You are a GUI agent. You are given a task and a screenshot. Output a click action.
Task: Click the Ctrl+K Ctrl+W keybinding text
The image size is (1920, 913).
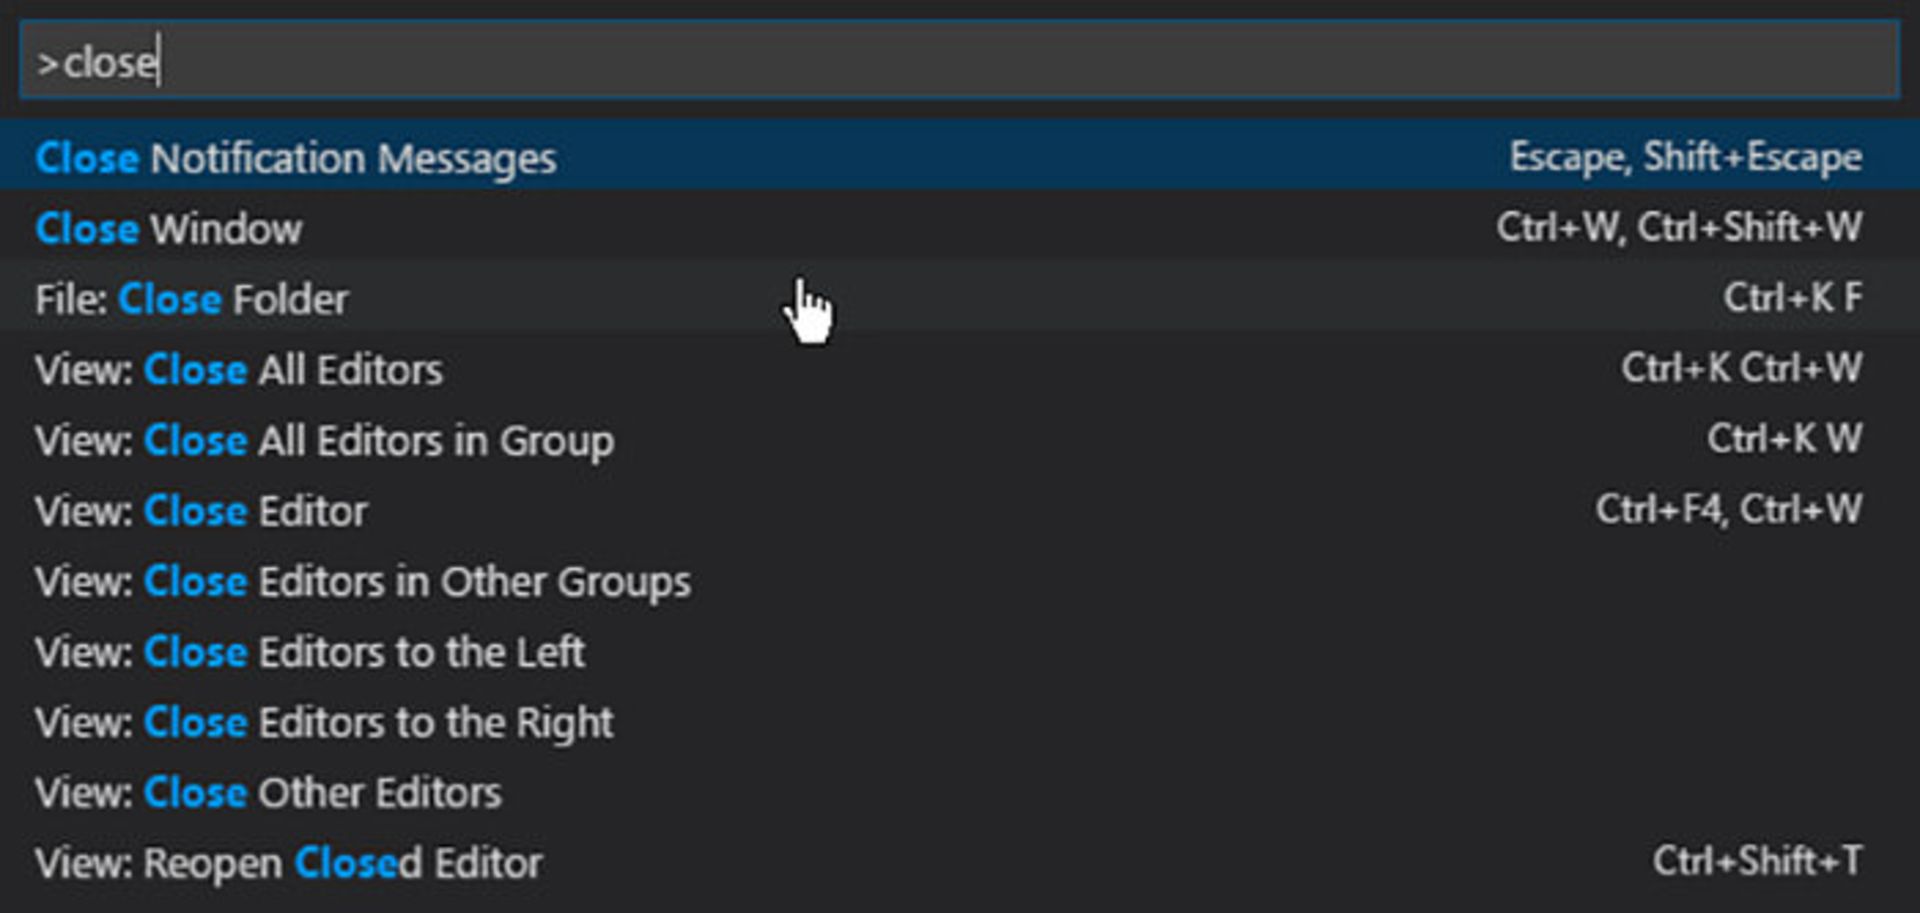pyautogui.click(x=1742, y=368)
